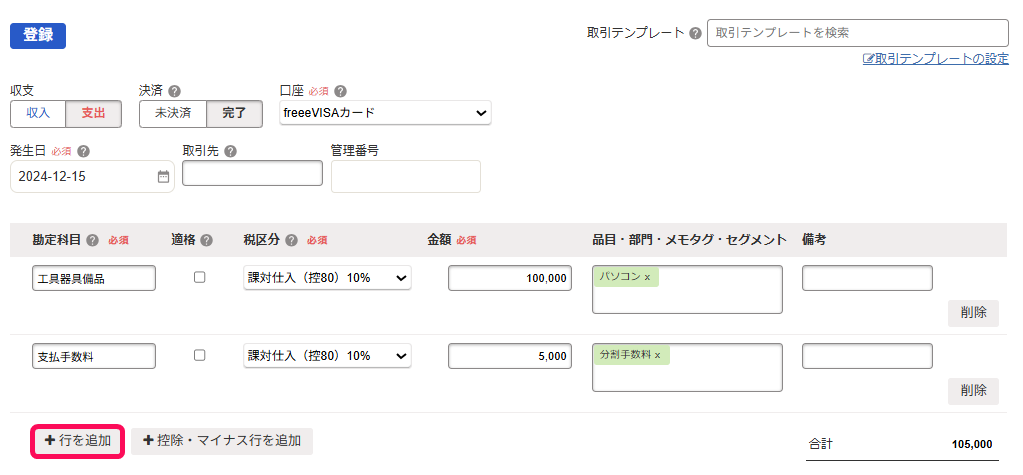Focus 取引テンプレートを検索 search field

pyautogui.click(x=858, y=33)
